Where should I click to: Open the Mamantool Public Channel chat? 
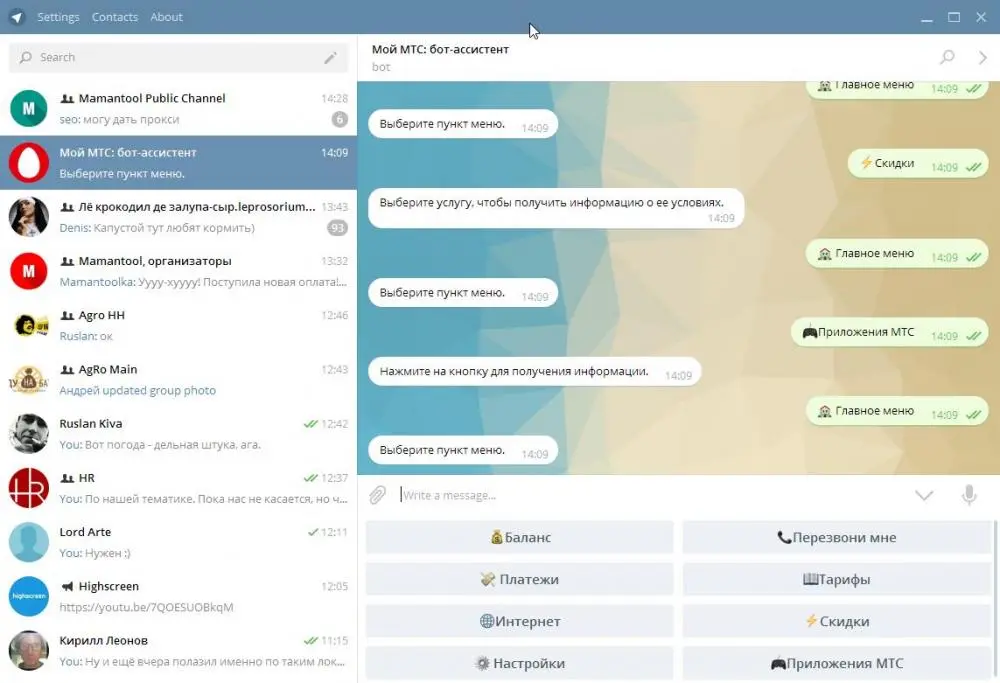[x=179, y=108]
